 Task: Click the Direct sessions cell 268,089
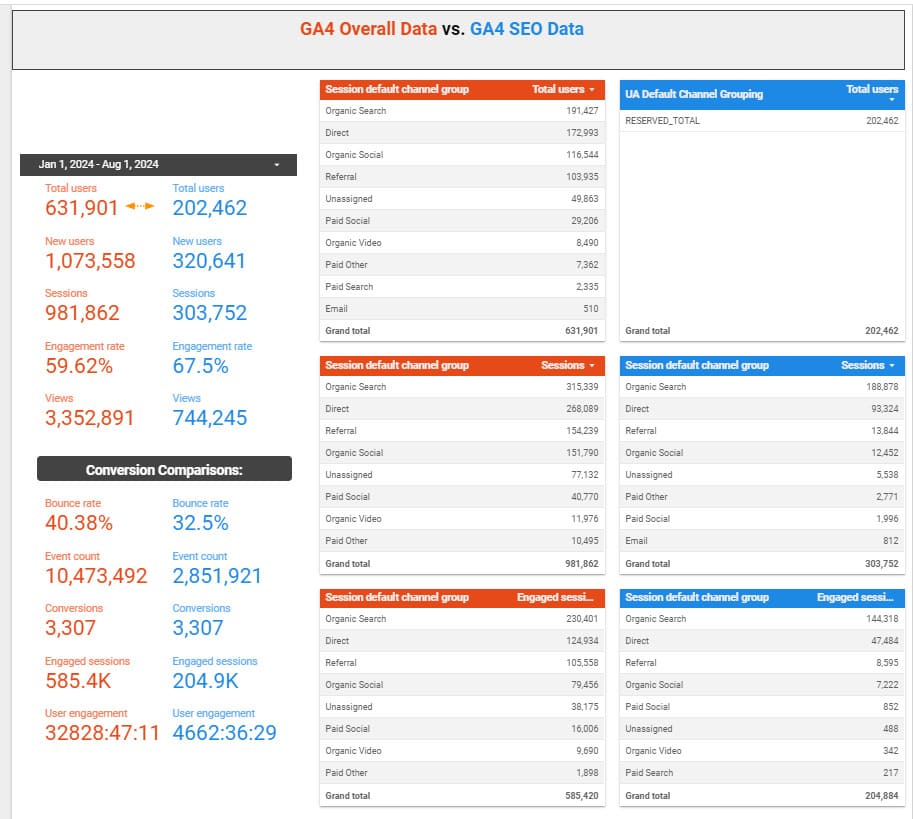coord(582,409)
